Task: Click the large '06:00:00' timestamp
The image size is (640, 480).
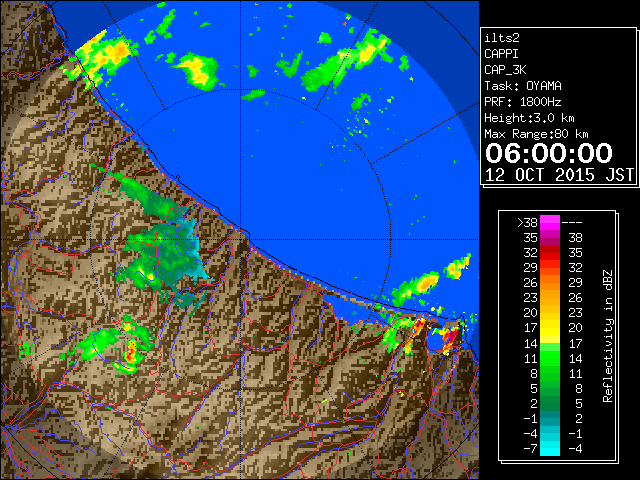Action: click(549, 153)
